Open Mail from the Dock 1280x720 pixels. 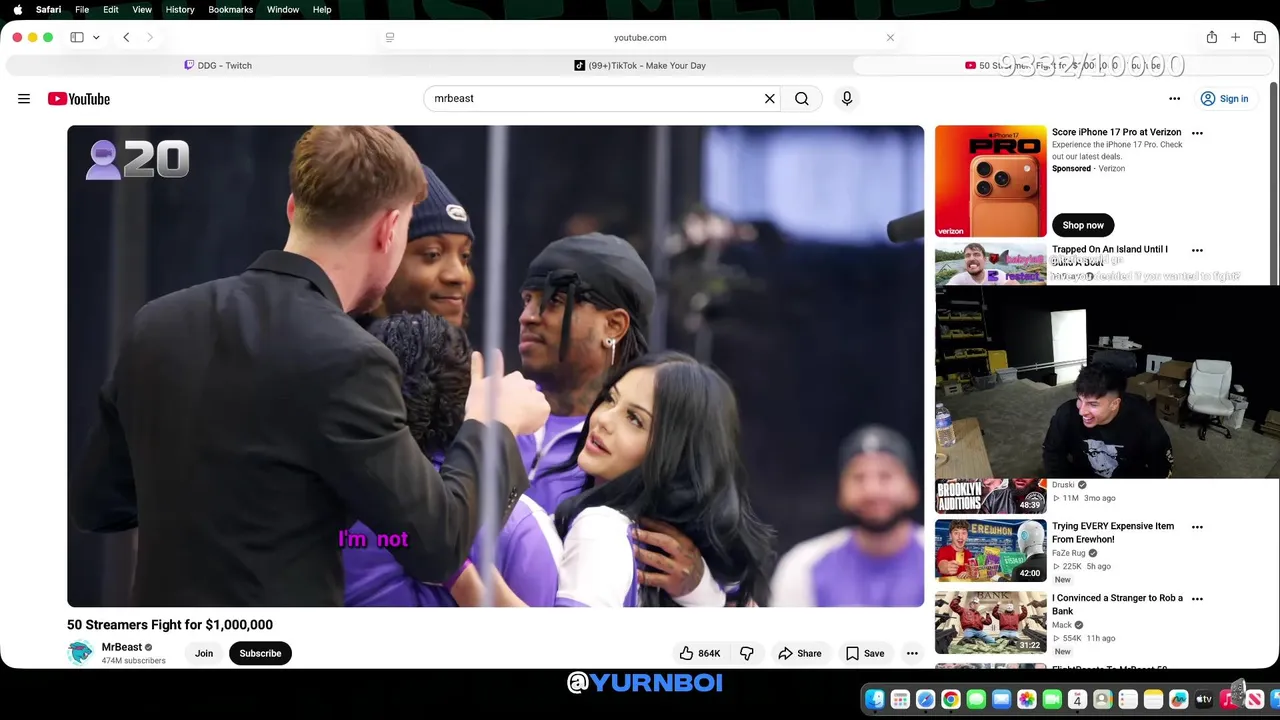click(1001, 699)
